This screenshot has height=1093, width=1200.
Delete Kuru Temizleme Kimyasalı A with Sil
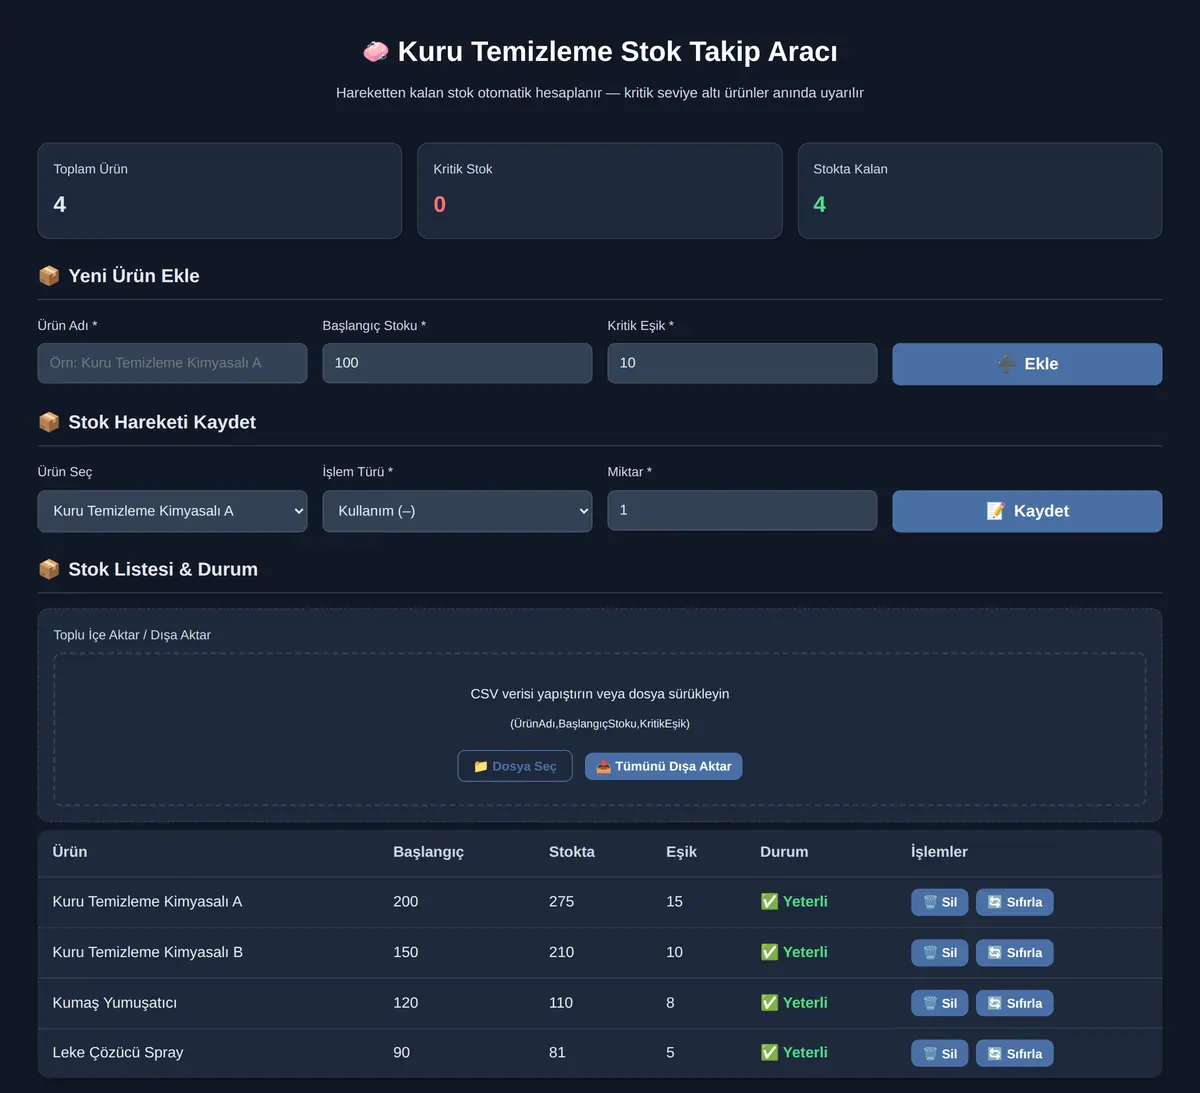(x=940, y=902)
